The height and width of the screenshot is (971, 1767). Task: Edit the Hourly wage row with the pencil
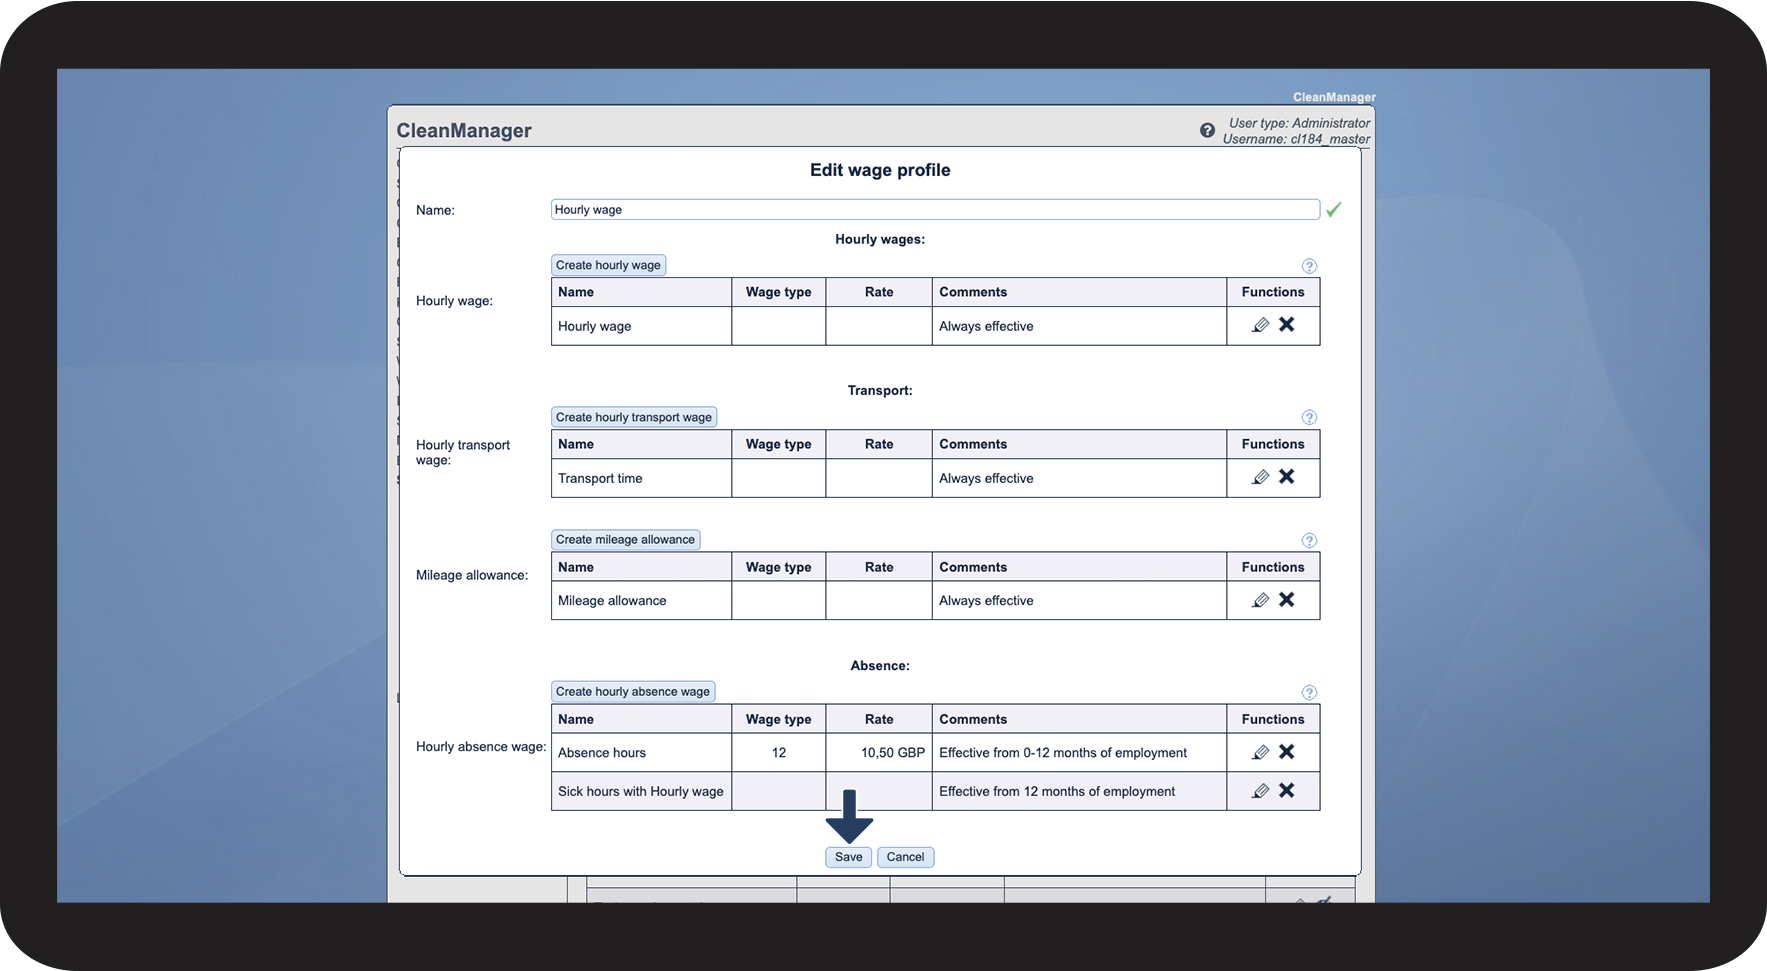coord(1260,325)
